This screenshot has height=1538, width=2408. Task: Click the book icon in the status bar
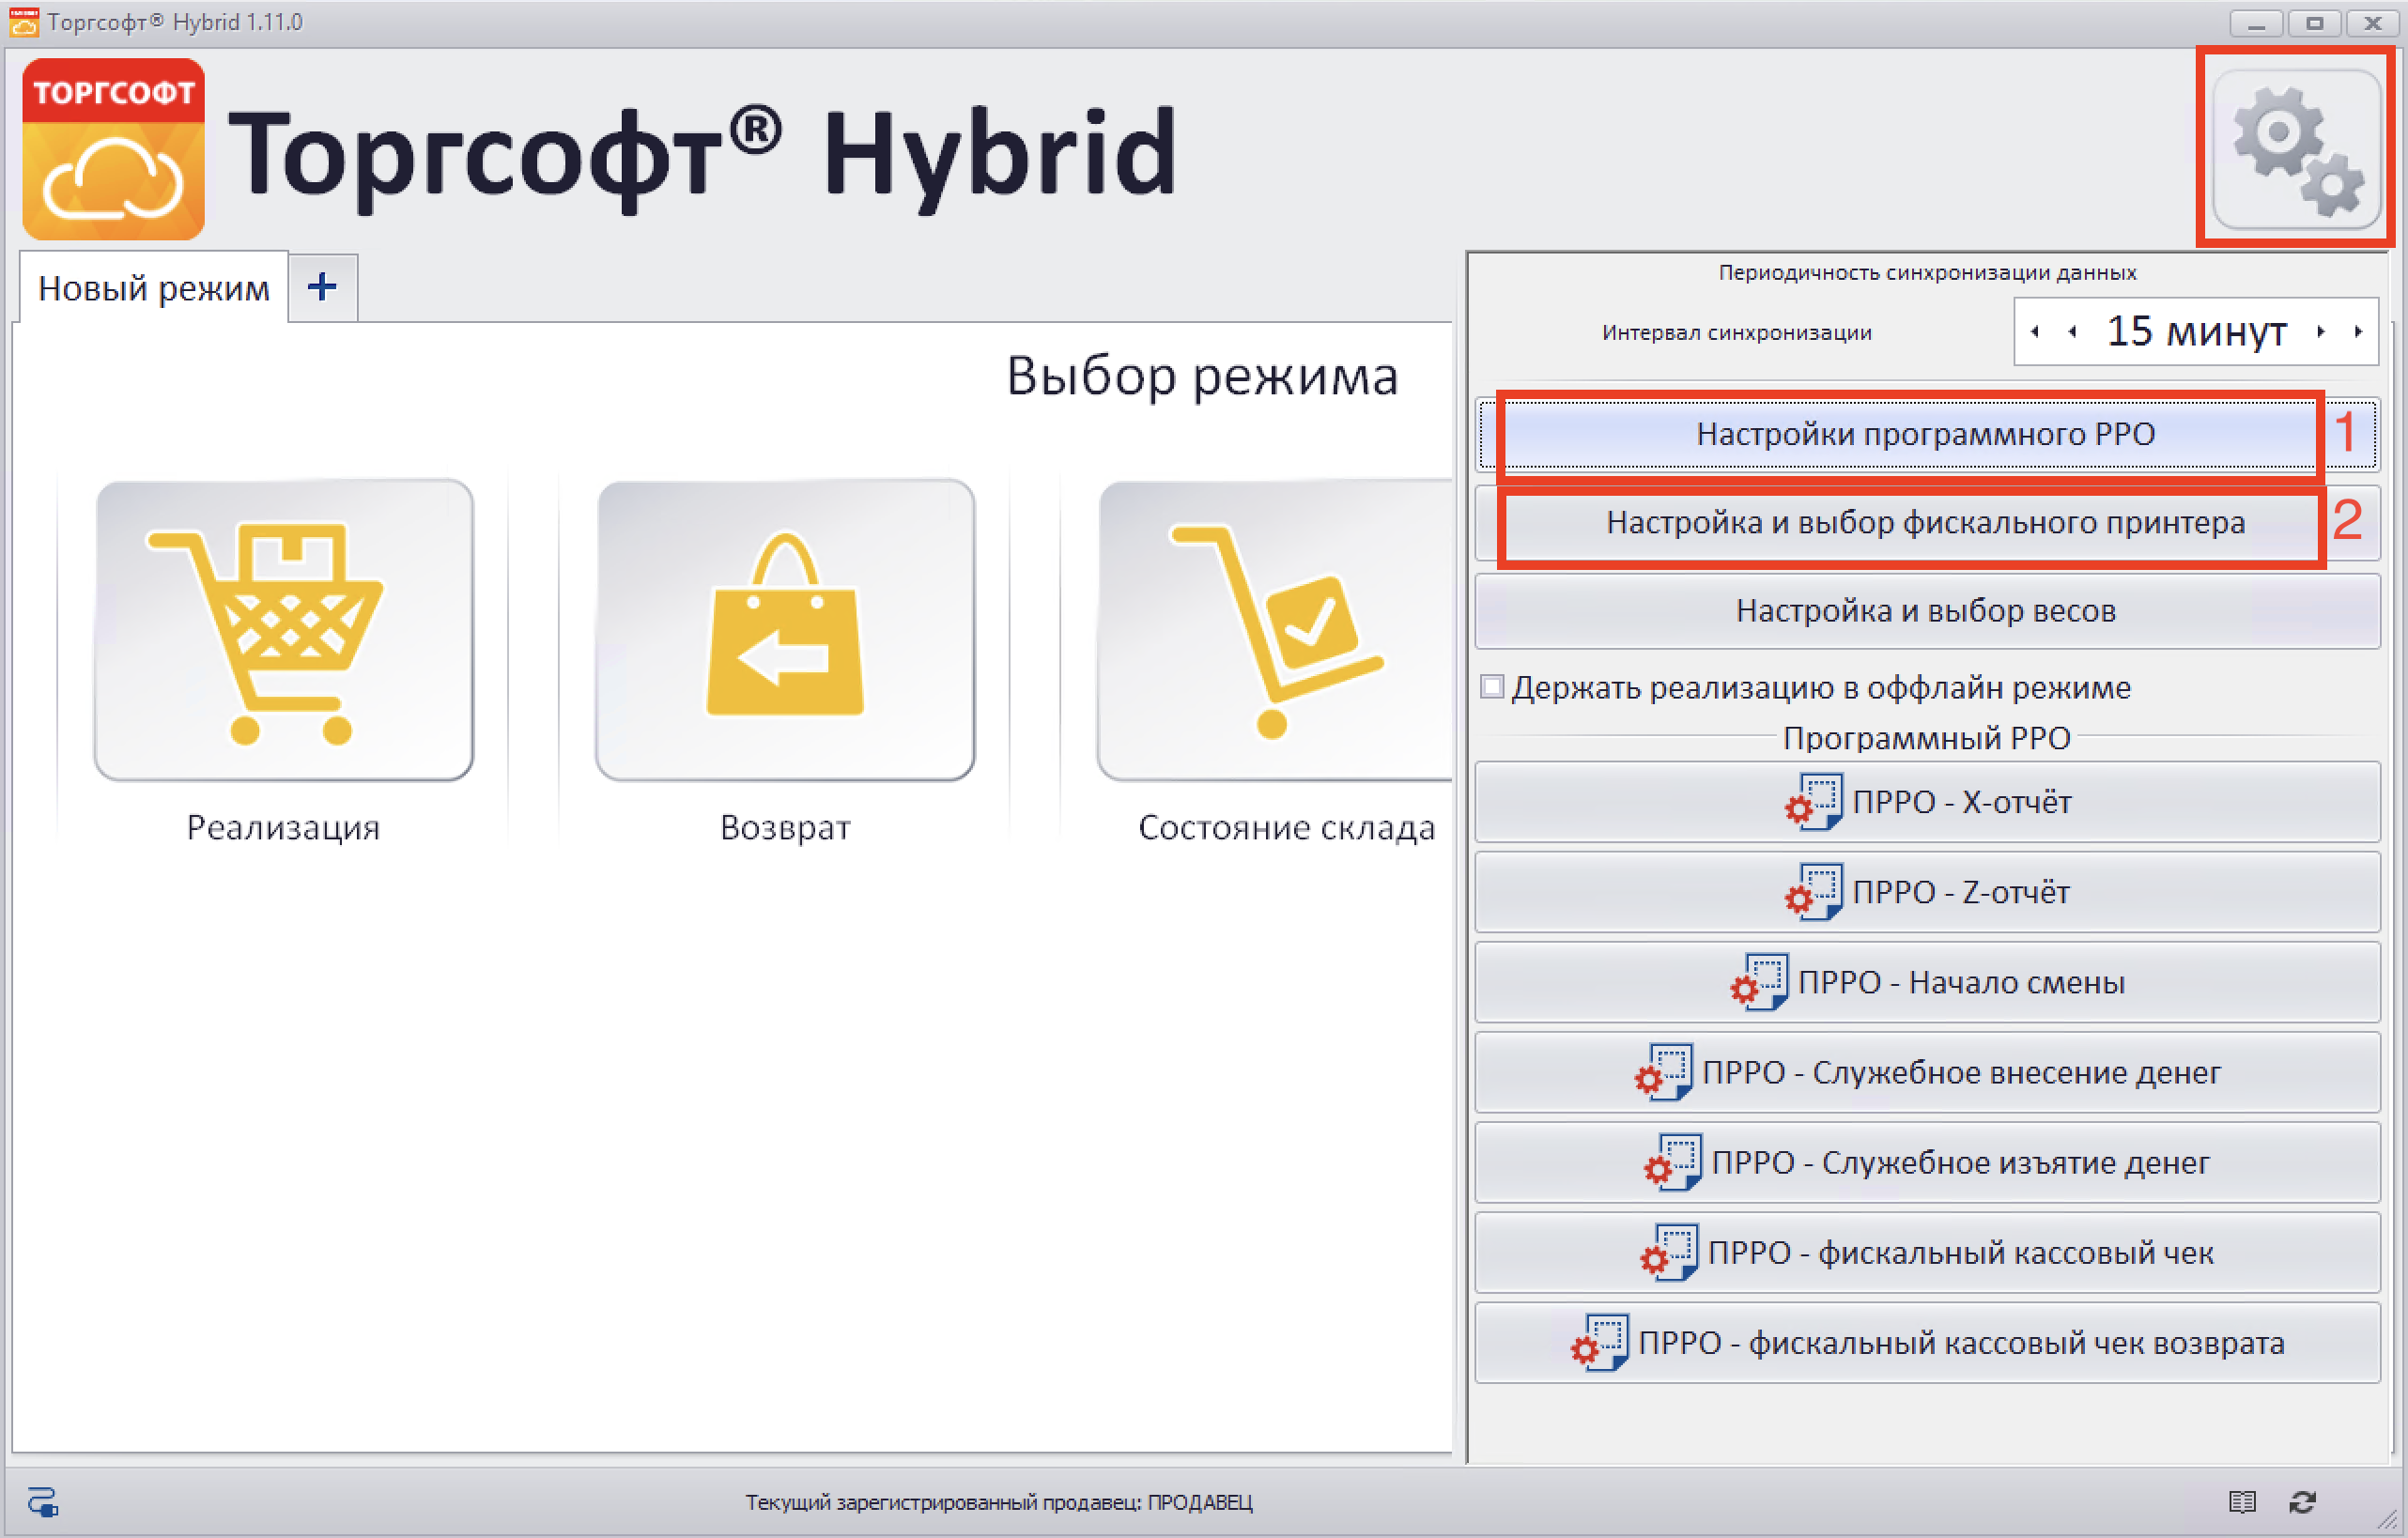click(2242, 1501)
